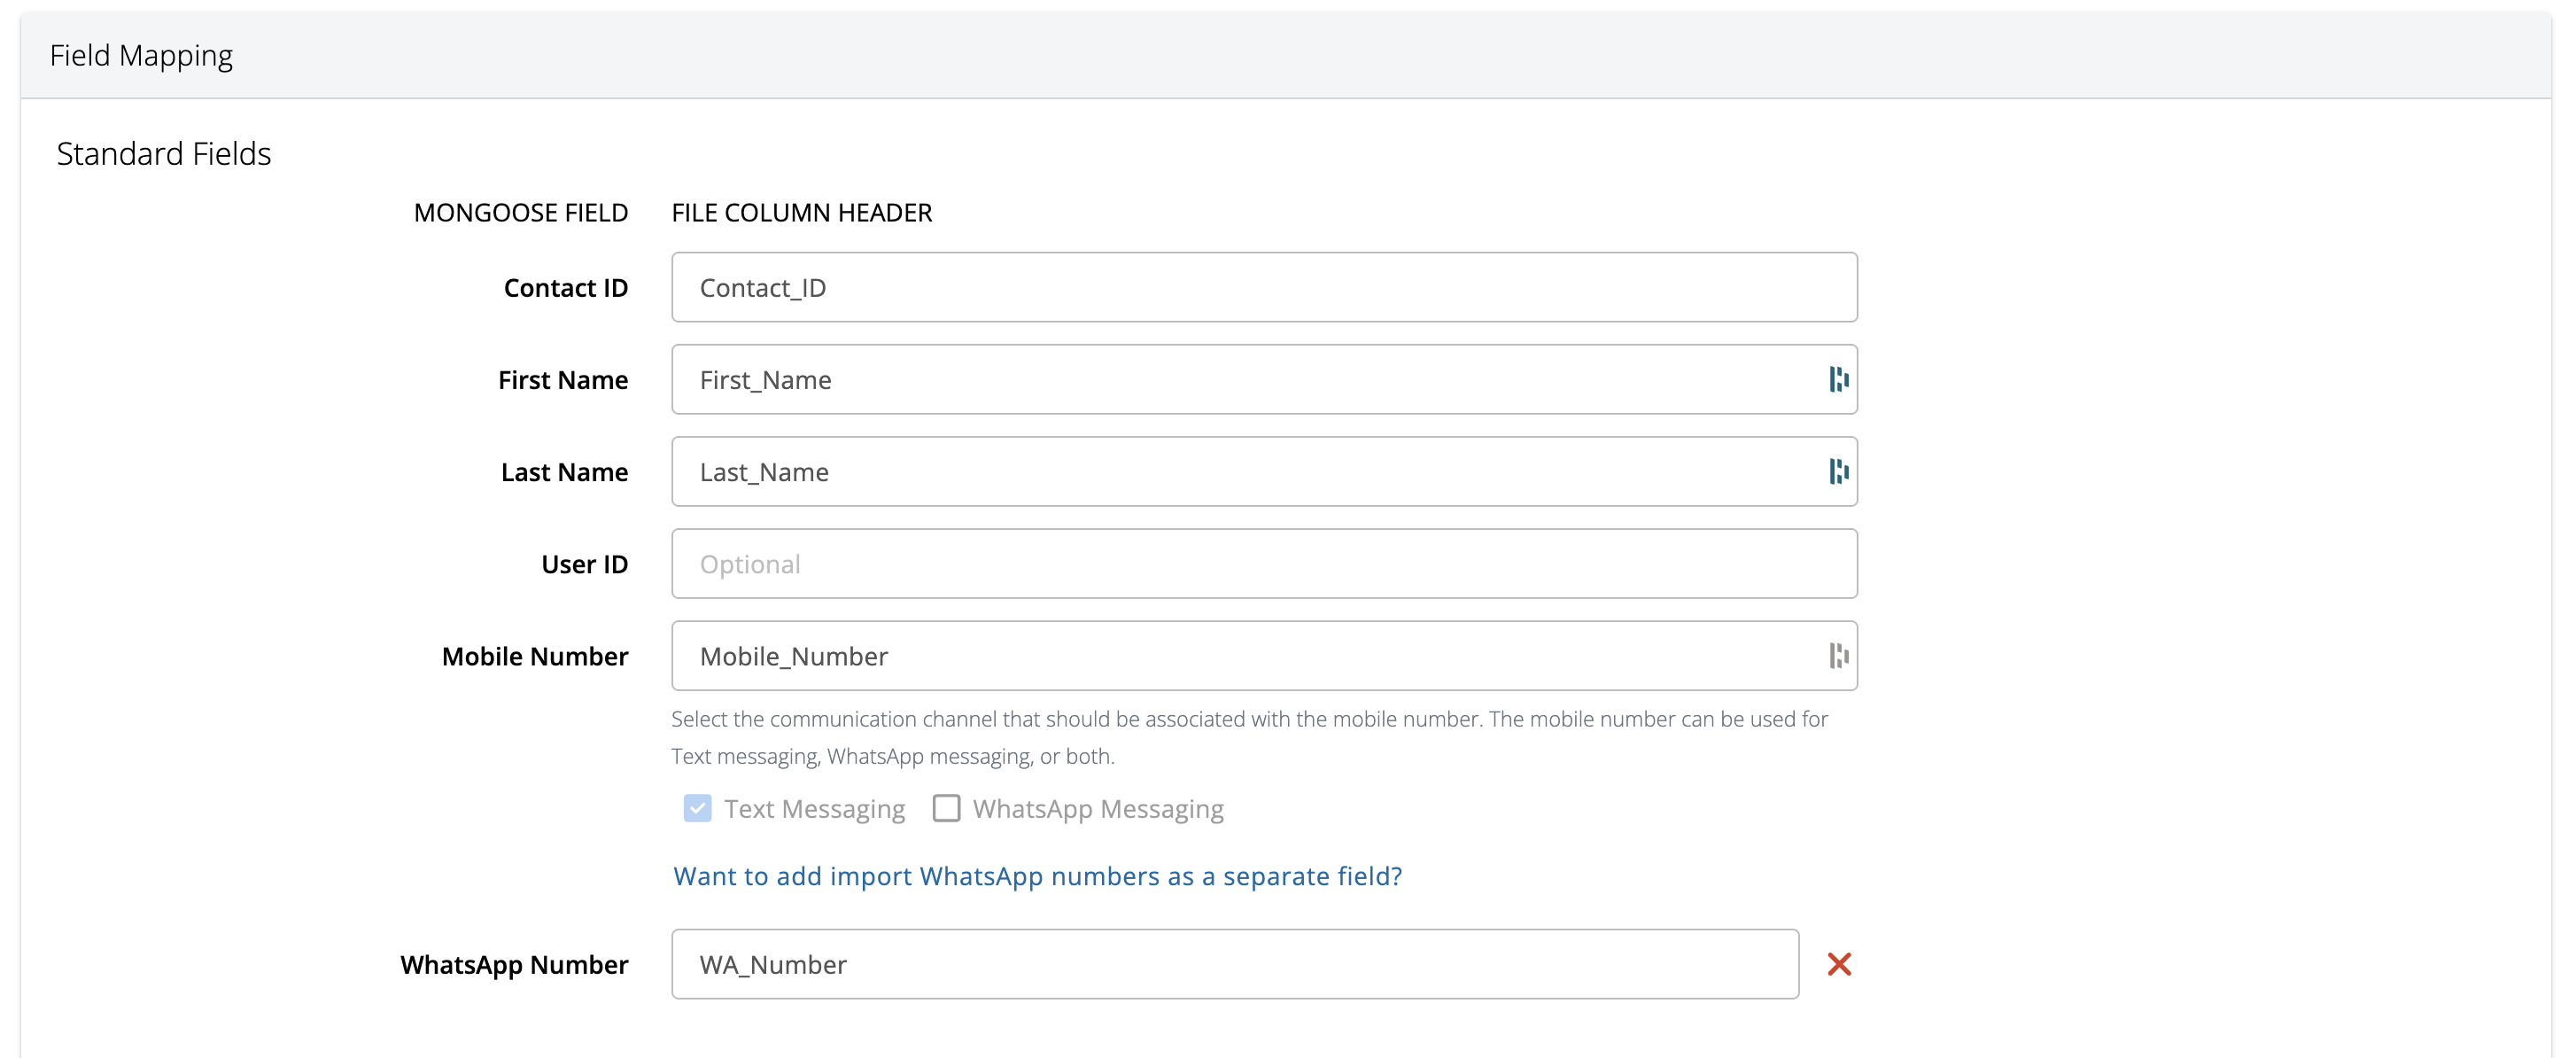
Task: Click the bold WhatsApp Number field label
Action: (514, 965)
